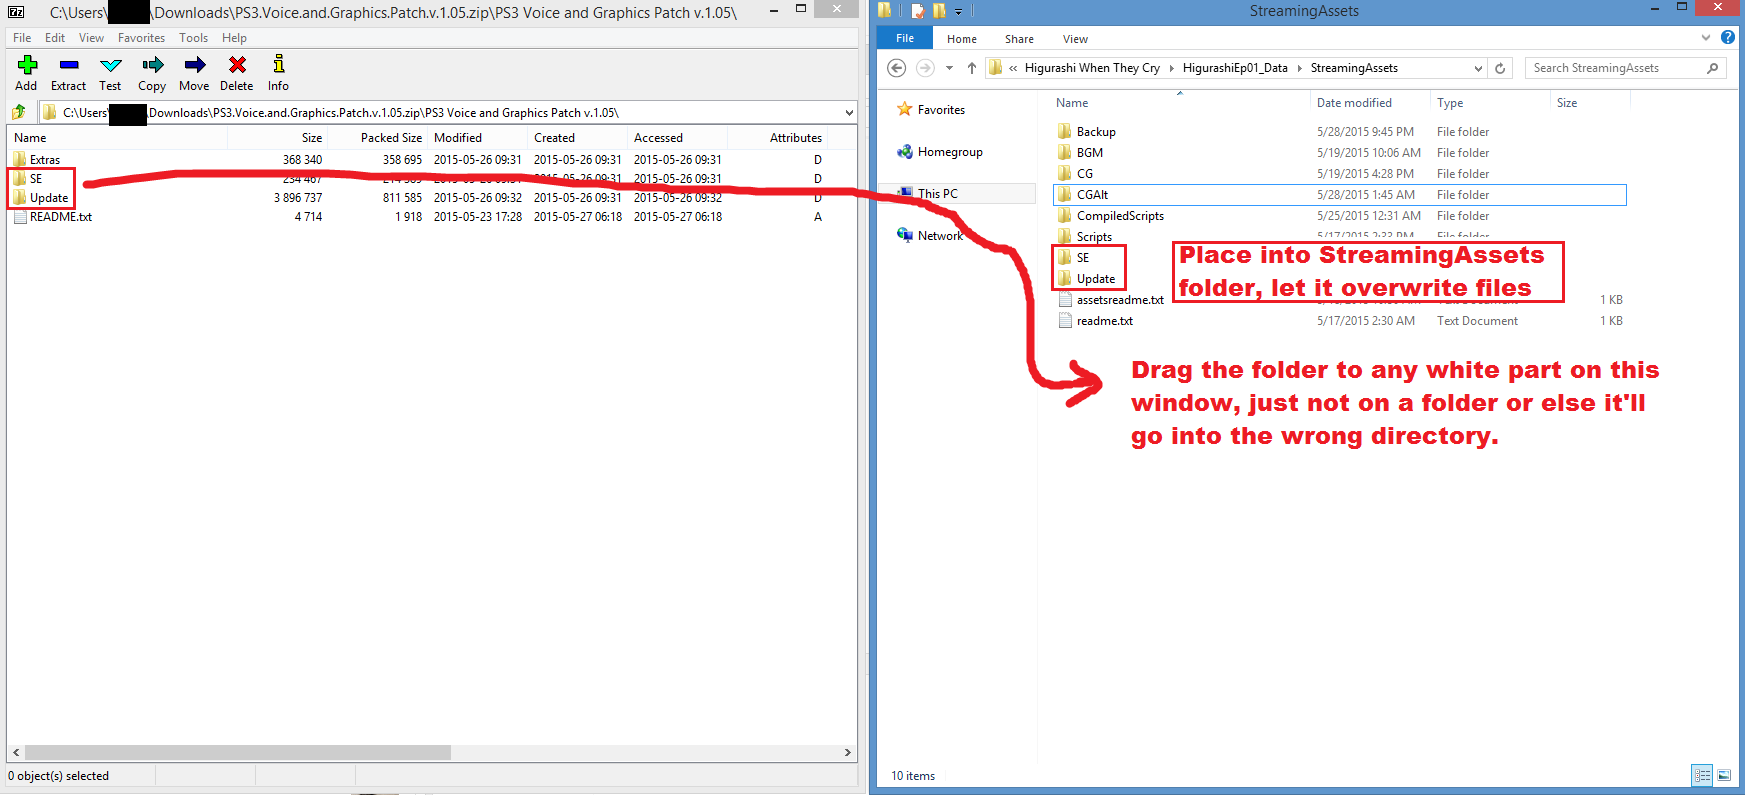Open the View ribbon tab
Screen dimensions: 1745x795
click(x=1075, y=39)
